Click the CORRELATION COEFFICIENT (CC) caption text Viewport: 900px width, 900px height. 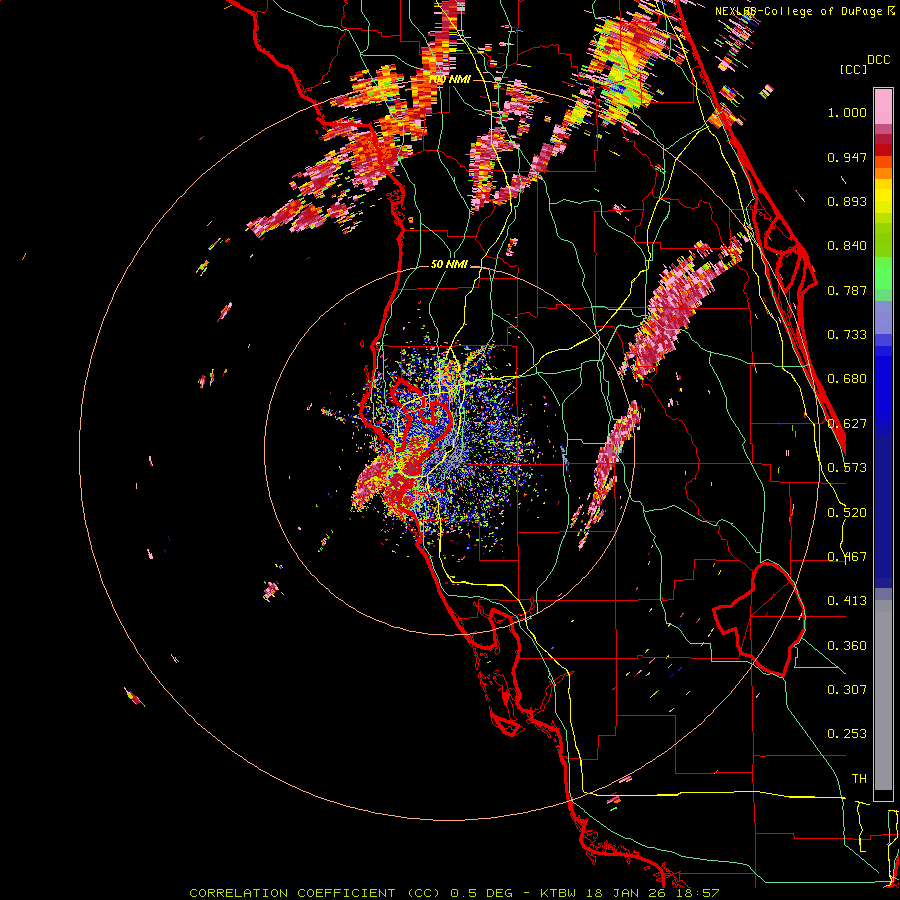313,893
